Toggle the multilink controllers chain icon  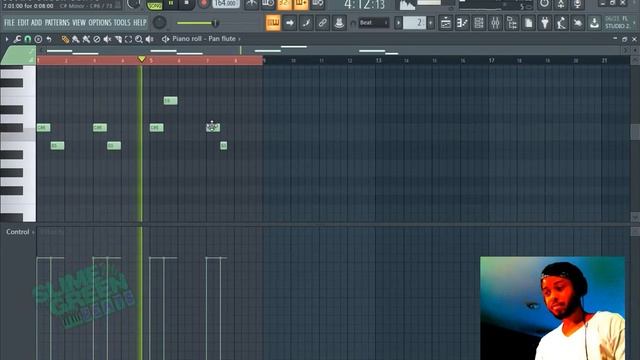point(322,23)
